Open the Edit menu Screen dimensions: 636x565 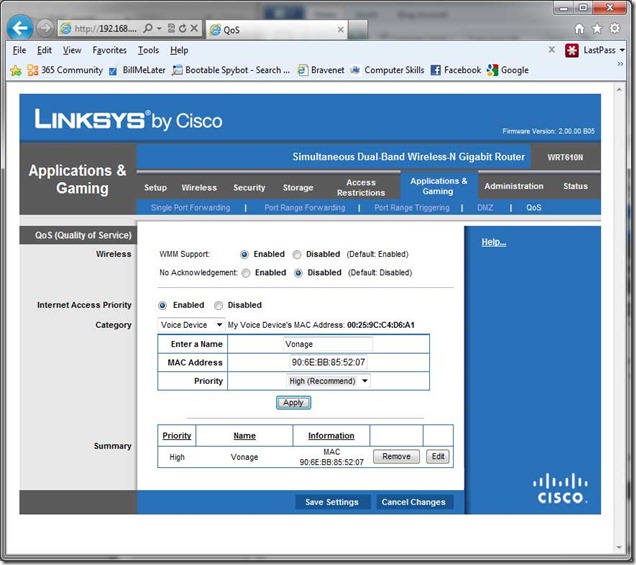tap(44, 50)
